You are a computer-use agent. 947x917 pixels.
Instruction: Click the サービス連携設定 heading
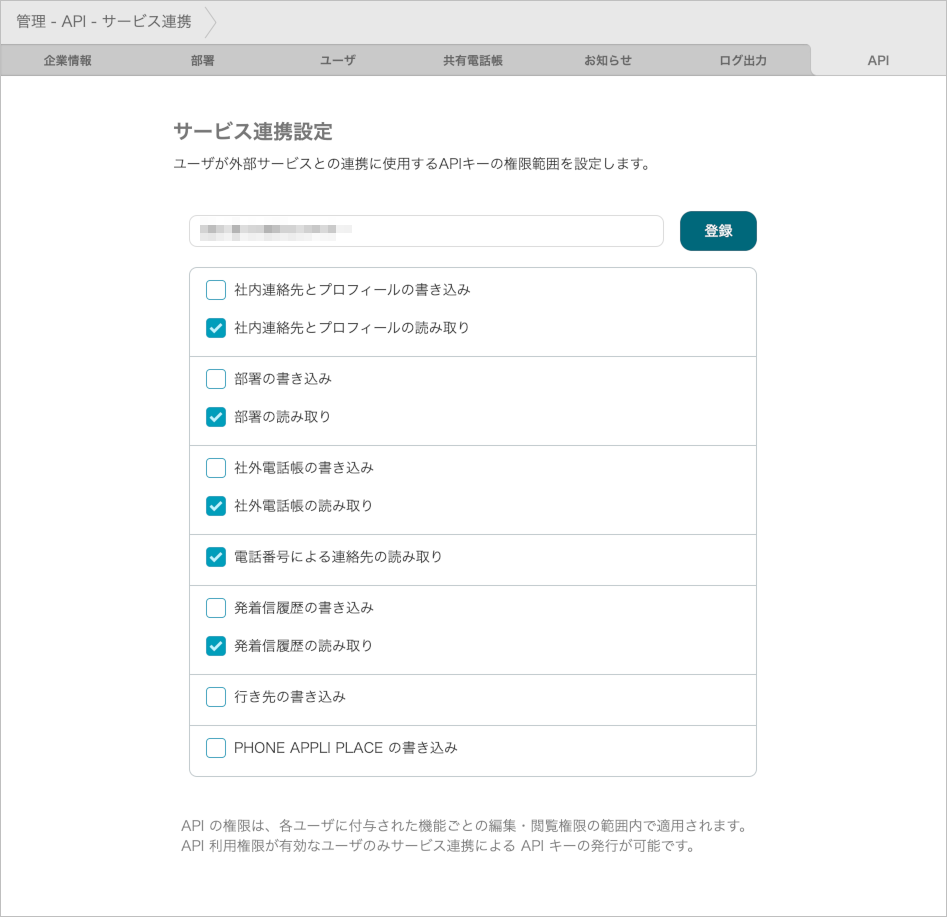click(253, 131)
